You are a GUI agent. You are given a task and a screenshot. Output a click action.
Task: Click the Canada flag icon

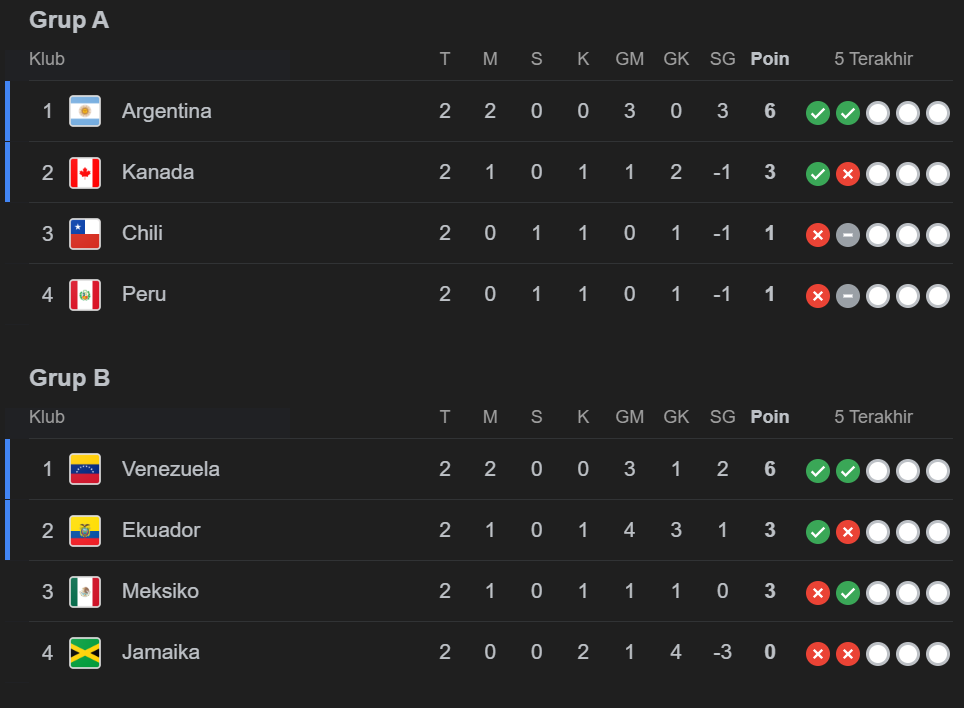[85, 172]
